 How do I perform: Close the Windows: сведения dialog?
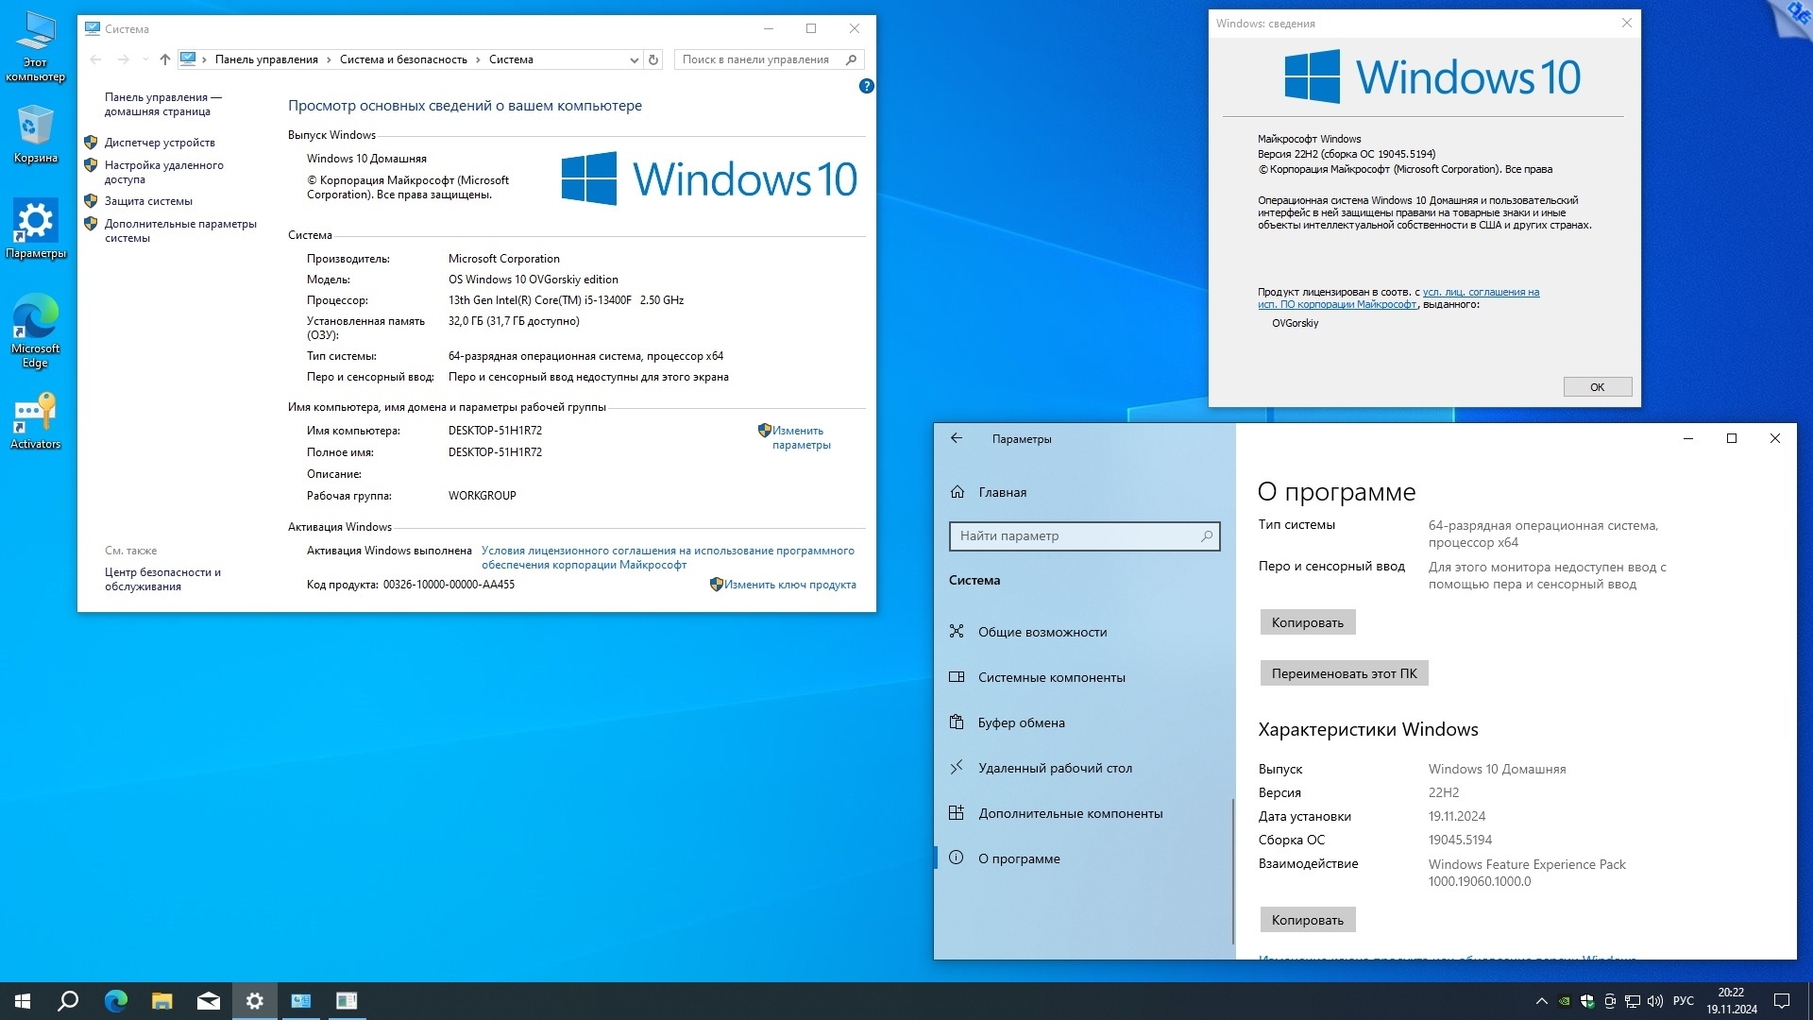click(x=1626, y=23)
